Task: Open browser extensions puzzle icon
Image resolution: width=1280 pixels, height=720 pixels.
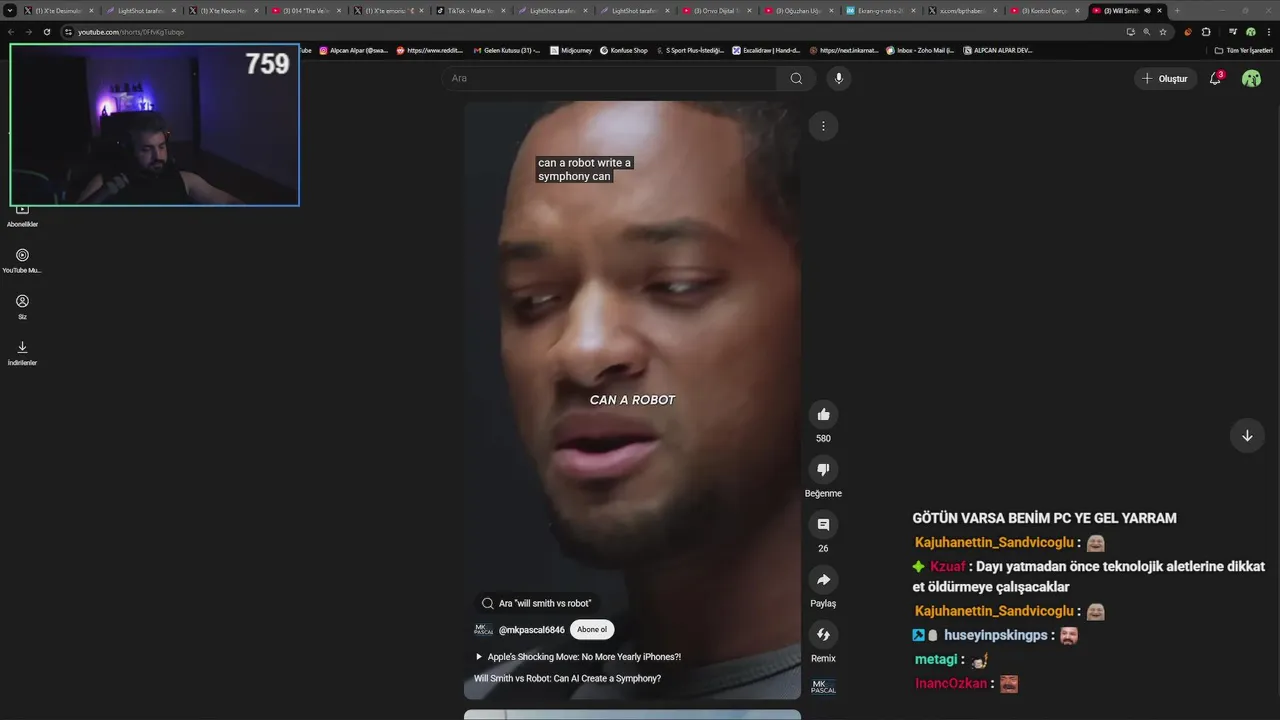Action: pos(1206,32)
